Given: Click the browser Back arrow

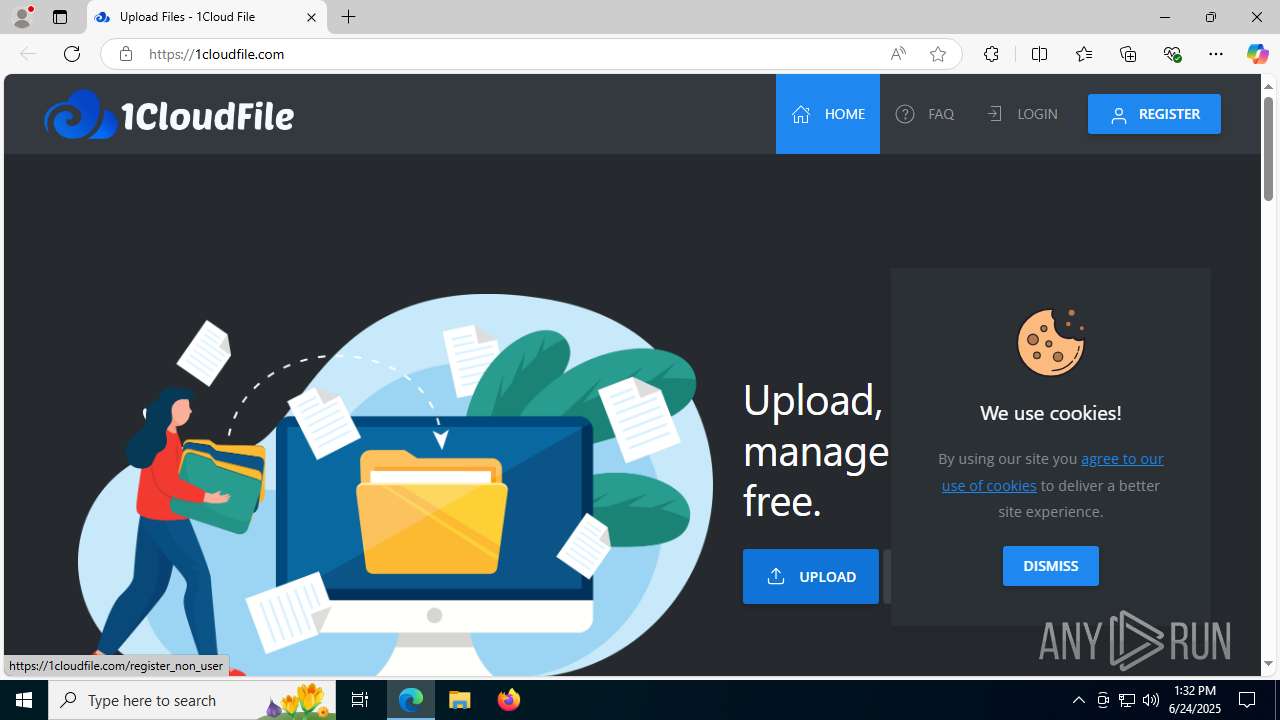Looking at the screenshot, I should tap(28, 54).
